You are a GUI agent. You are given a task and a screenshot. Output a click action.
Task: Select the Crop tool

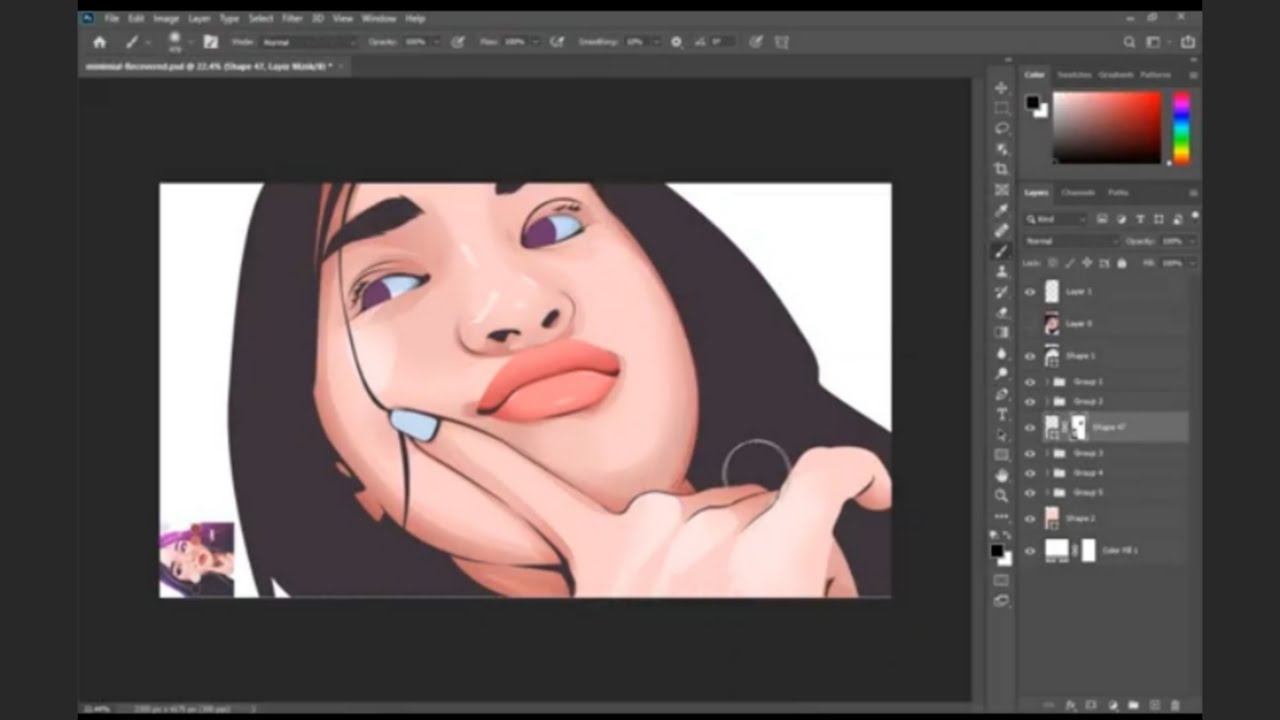coord(1001,169)
